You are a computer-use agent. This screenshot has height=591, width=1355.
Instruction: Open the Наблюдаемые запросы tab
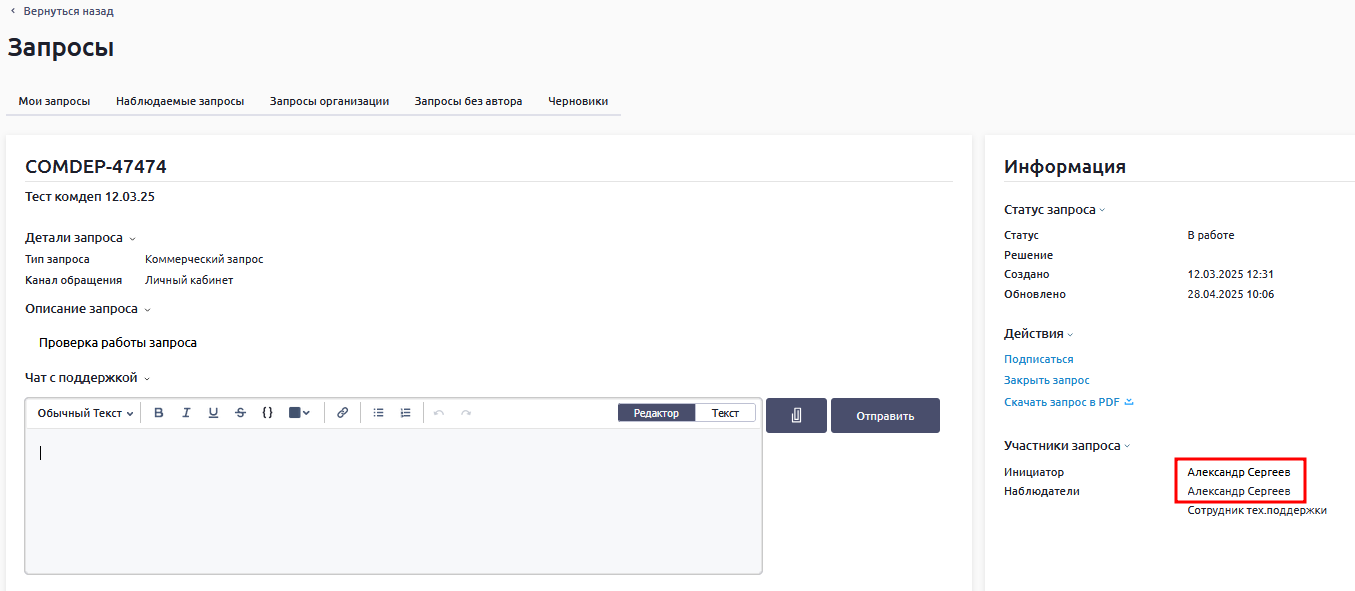coord(180,101)
